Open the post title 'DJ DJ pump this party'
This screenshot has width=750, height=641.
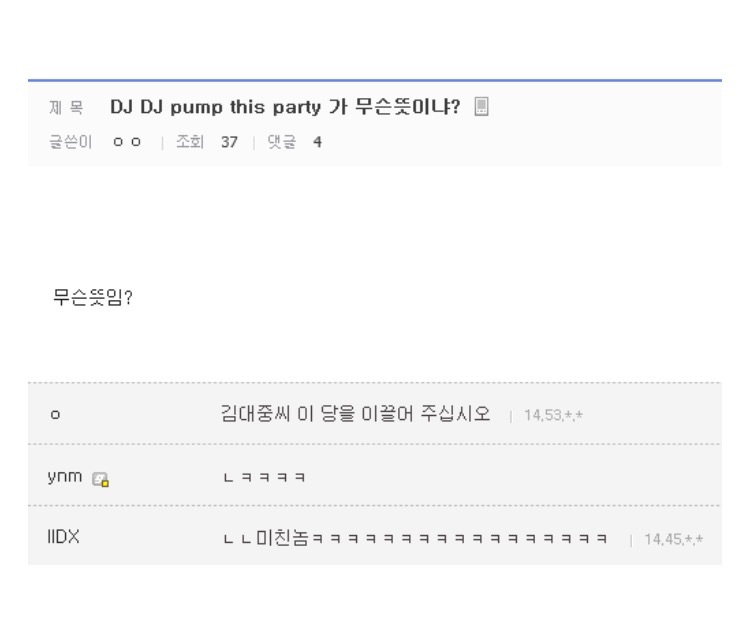click(x=285, y=107)
